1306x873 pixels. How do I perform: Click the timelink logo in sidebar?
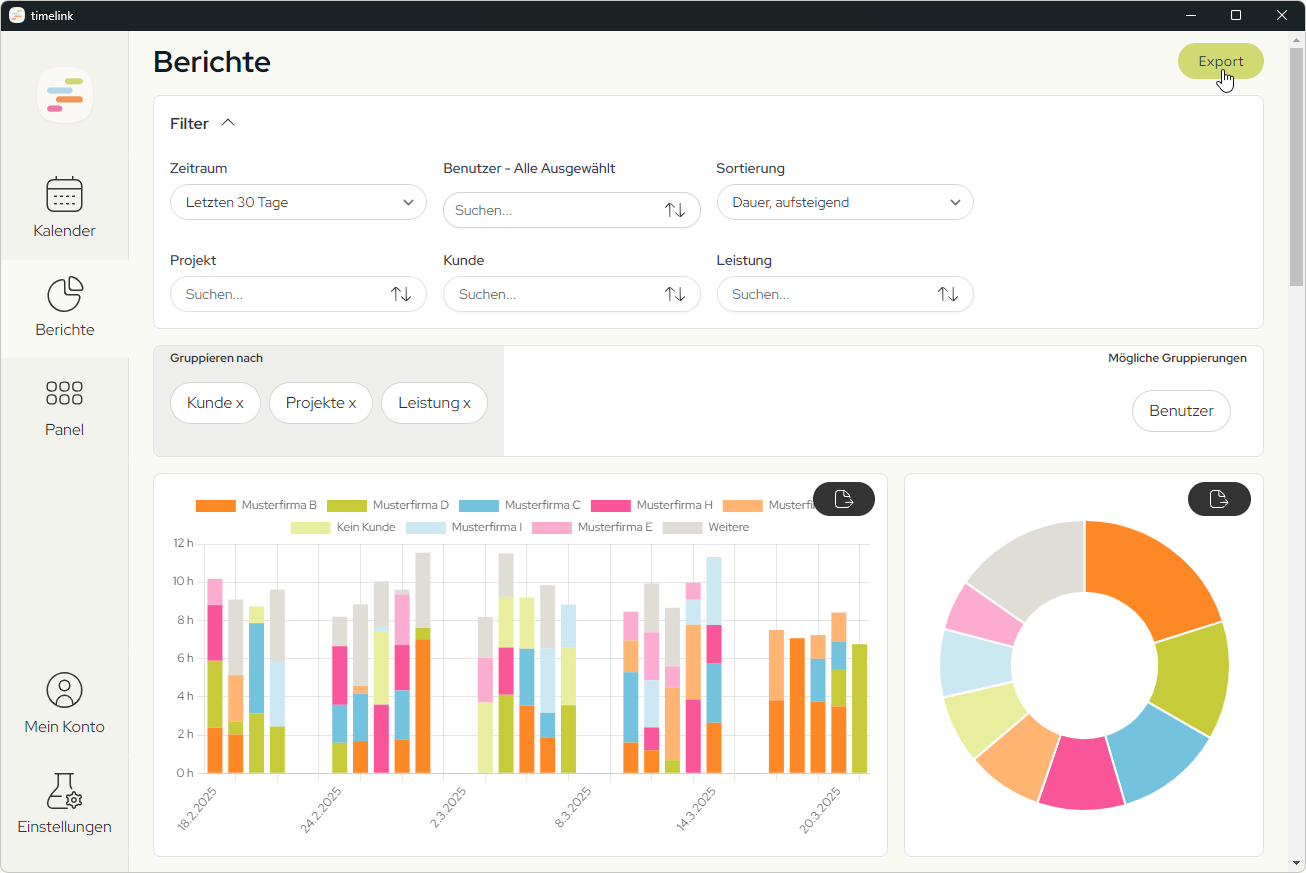click(65, 95)
